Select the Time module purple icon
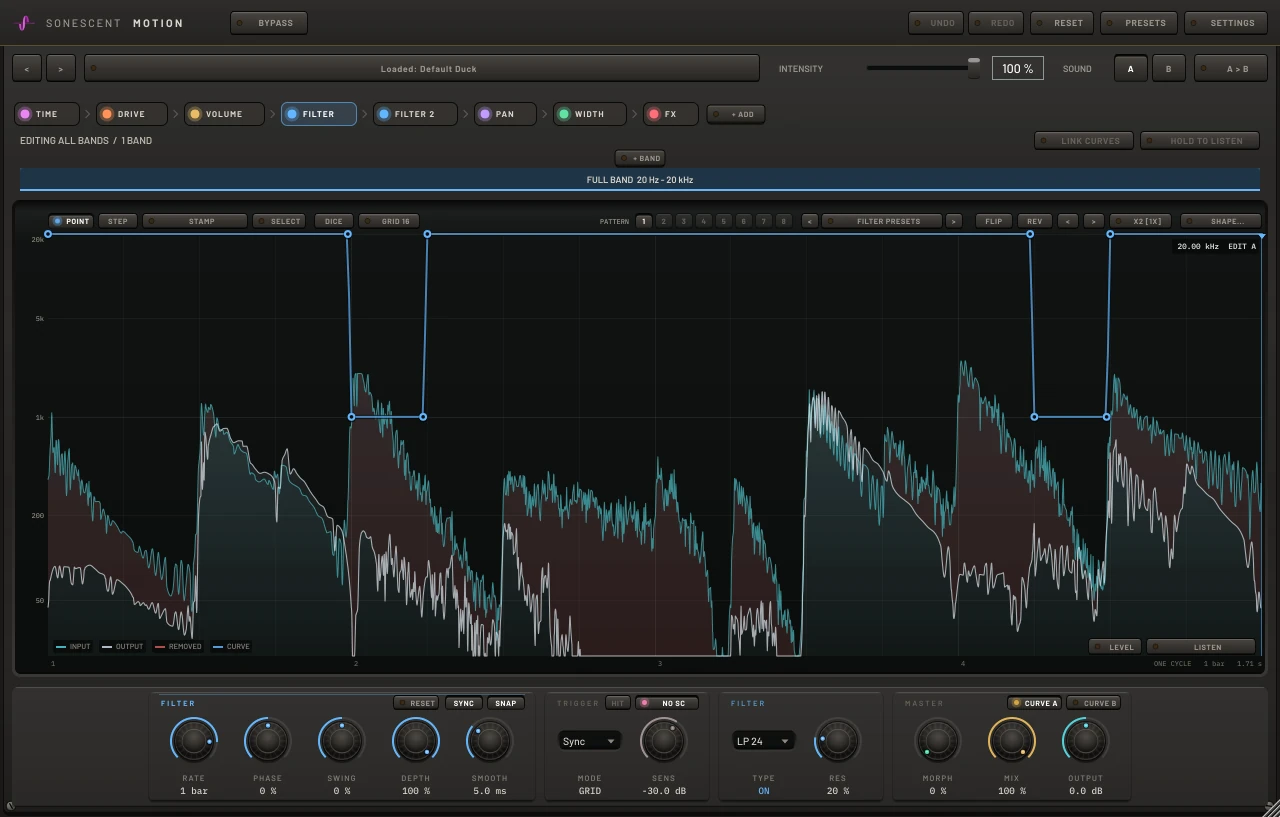 [x=25, y=114]
